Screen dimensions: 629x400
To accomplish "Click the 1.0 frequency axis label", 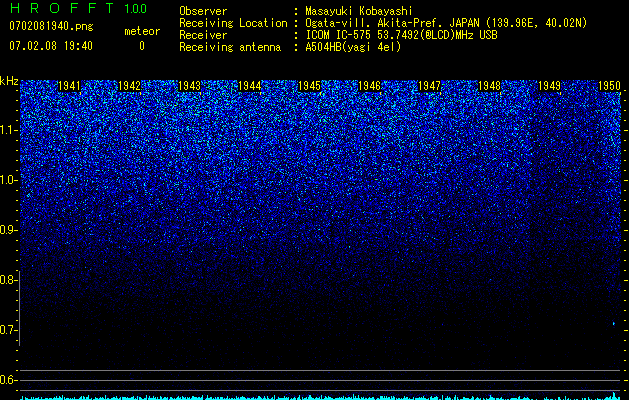I will click(x=8, y=180).
